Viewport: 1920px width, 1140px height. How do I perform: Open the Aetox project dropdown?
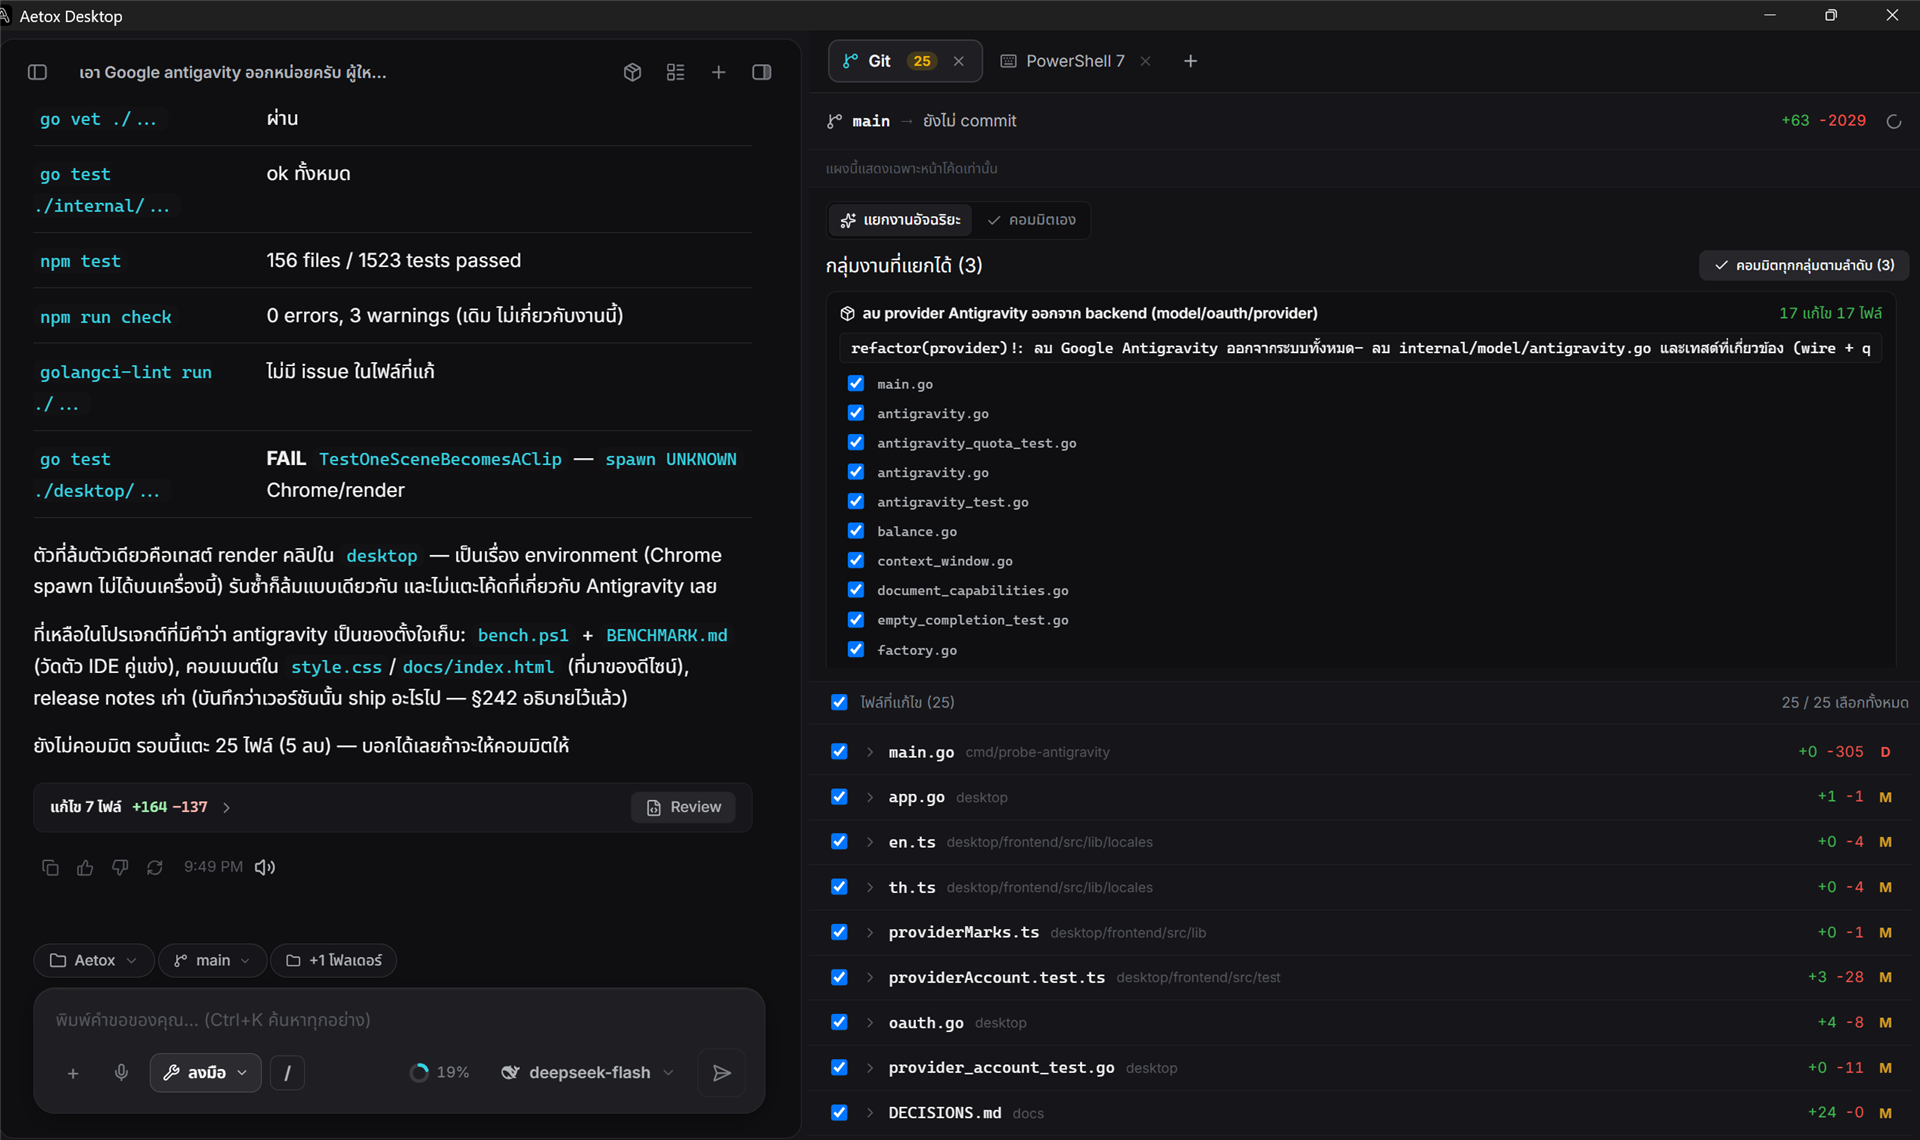pyautogui.click(x=94, y=960)
